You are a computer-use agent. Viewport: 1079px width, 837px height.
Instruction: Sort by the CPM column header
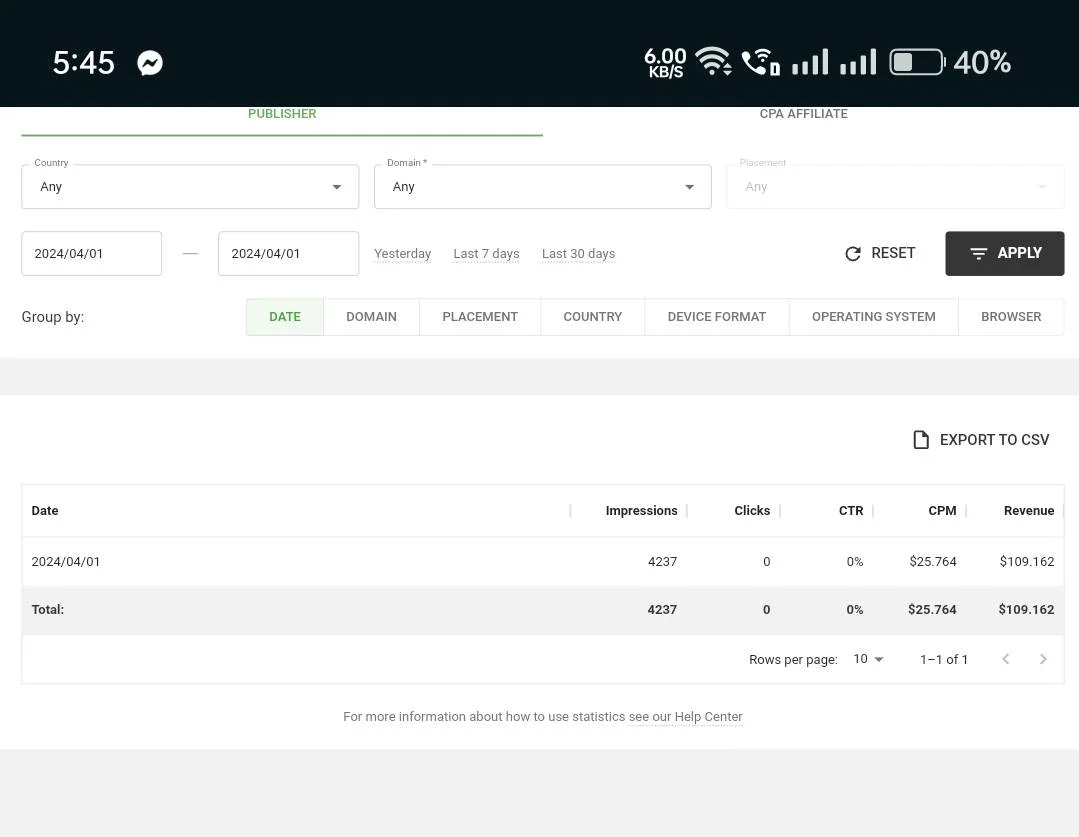[942, 511]
